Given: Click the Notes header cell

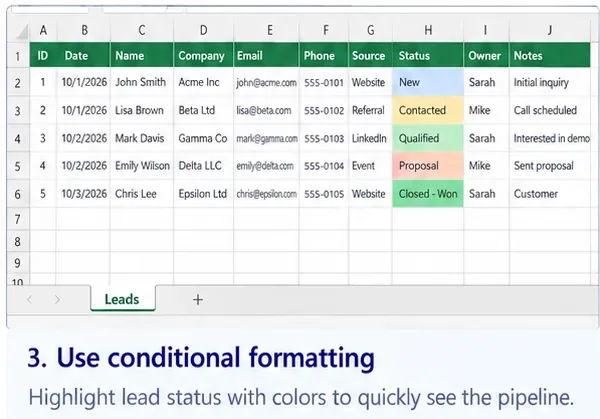Looking at the screenshot, I should (550, 55).
